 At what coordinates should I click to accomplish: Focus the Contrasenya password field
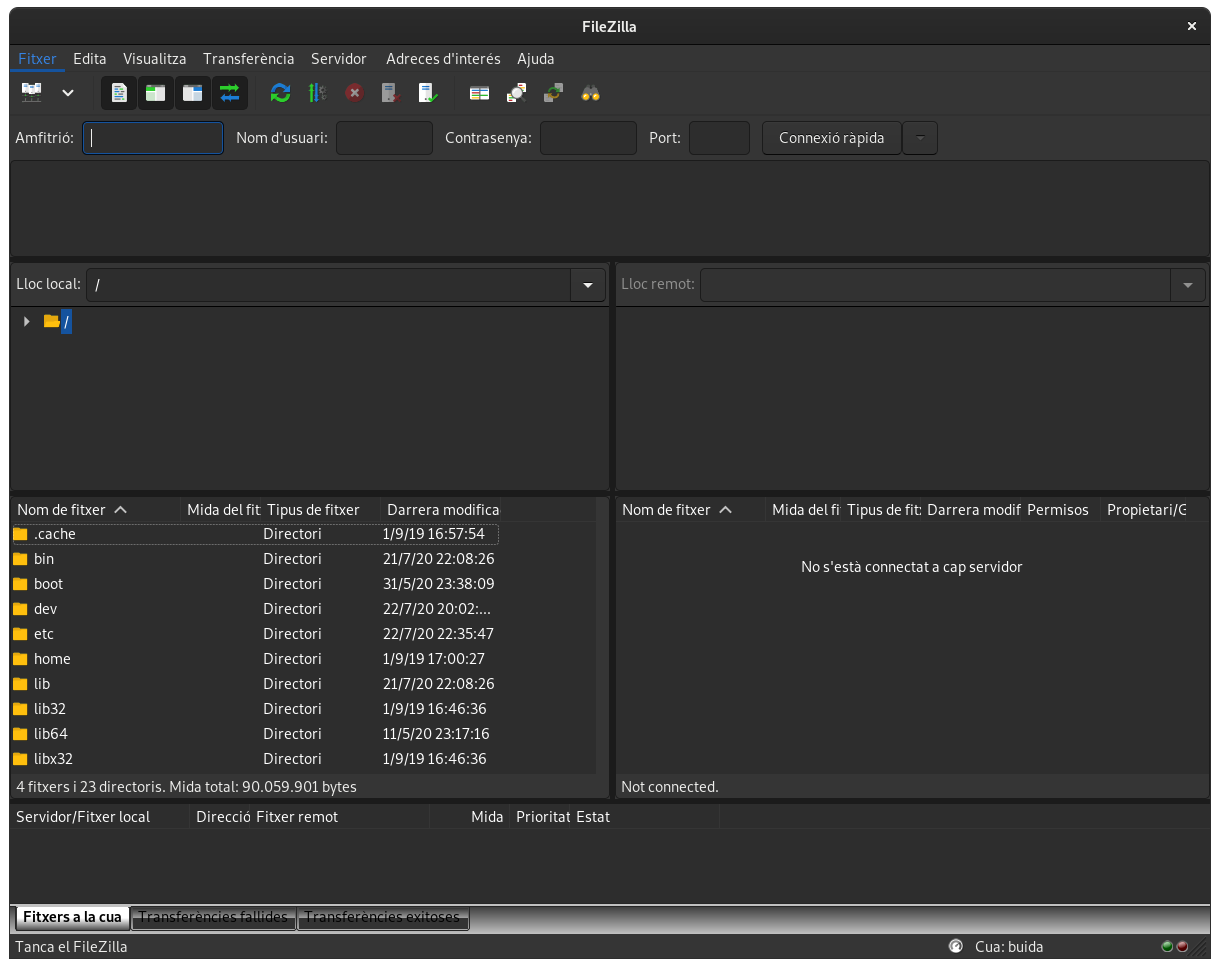click(x=589, y=138)
